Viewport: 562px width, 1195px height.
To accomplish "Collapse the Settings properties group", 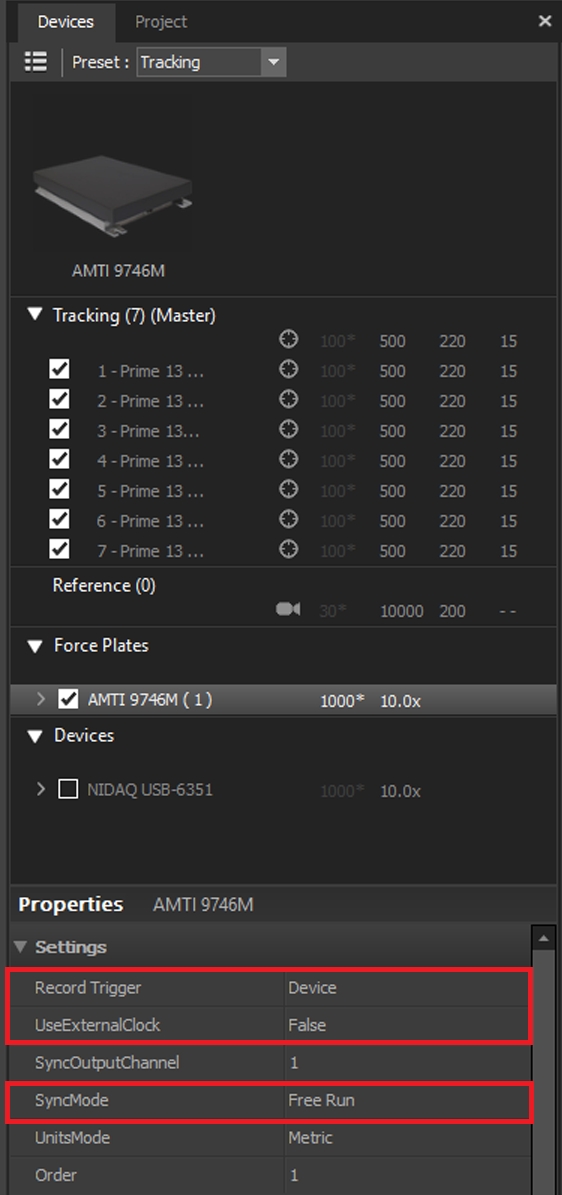I will (x=21, y=947).
